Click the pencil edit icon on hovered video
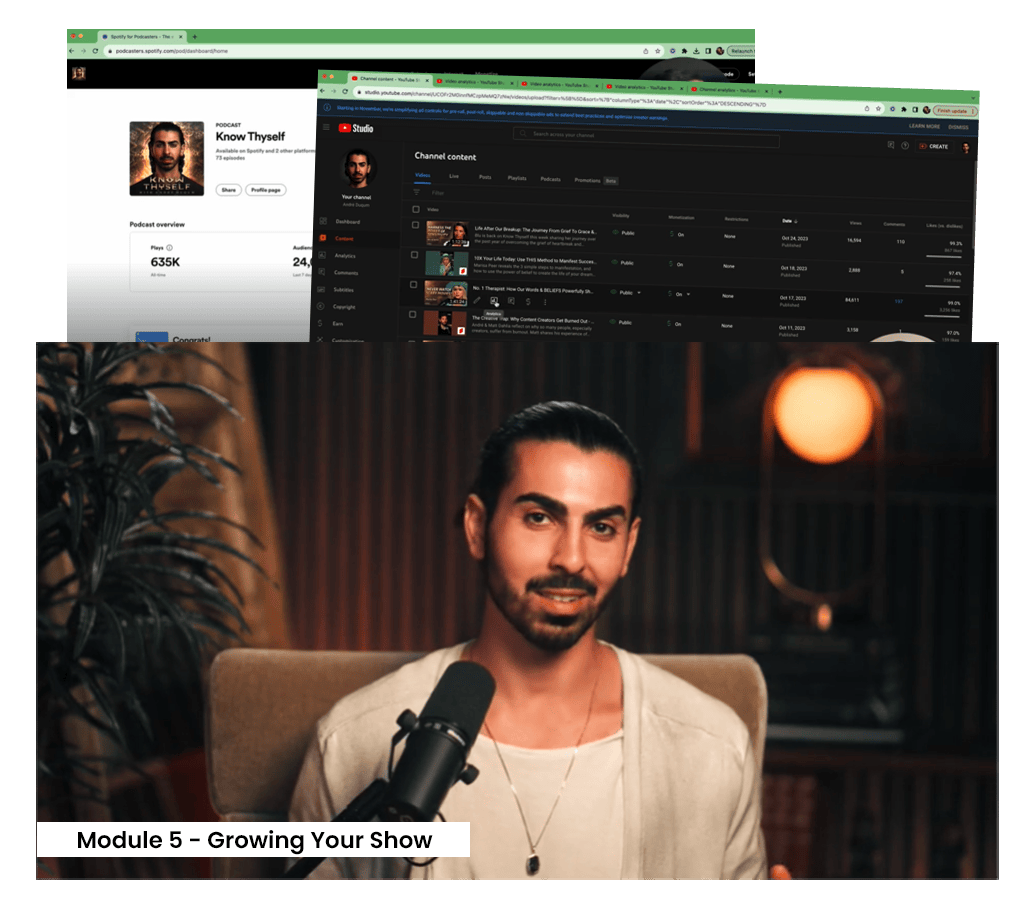1033x900 pixels. [x=477, y=300]
